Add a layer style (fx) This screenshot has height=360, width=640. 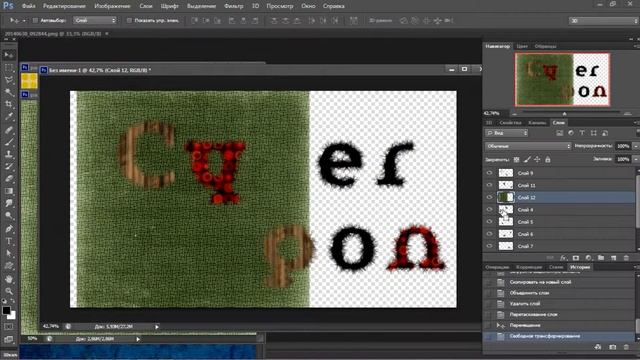tap(563, 258)
